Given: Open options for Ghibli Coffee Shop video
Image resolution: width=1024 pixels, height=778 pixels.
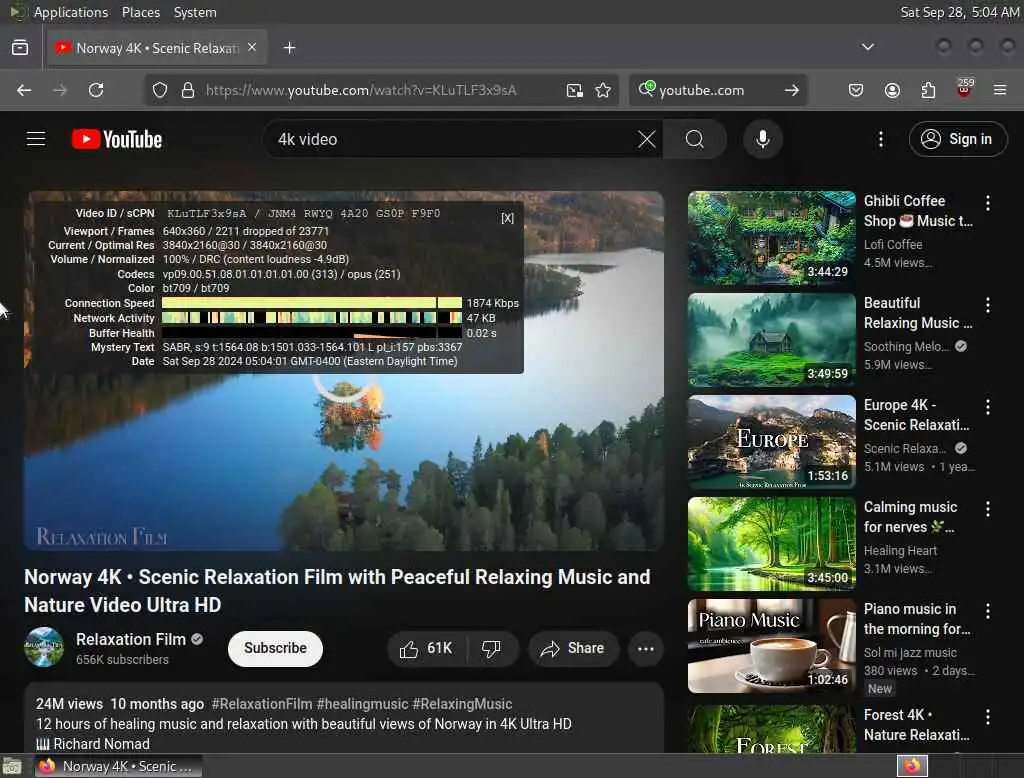Looking at the screenshot, I should pyautogui.click(x=988, y=203).
